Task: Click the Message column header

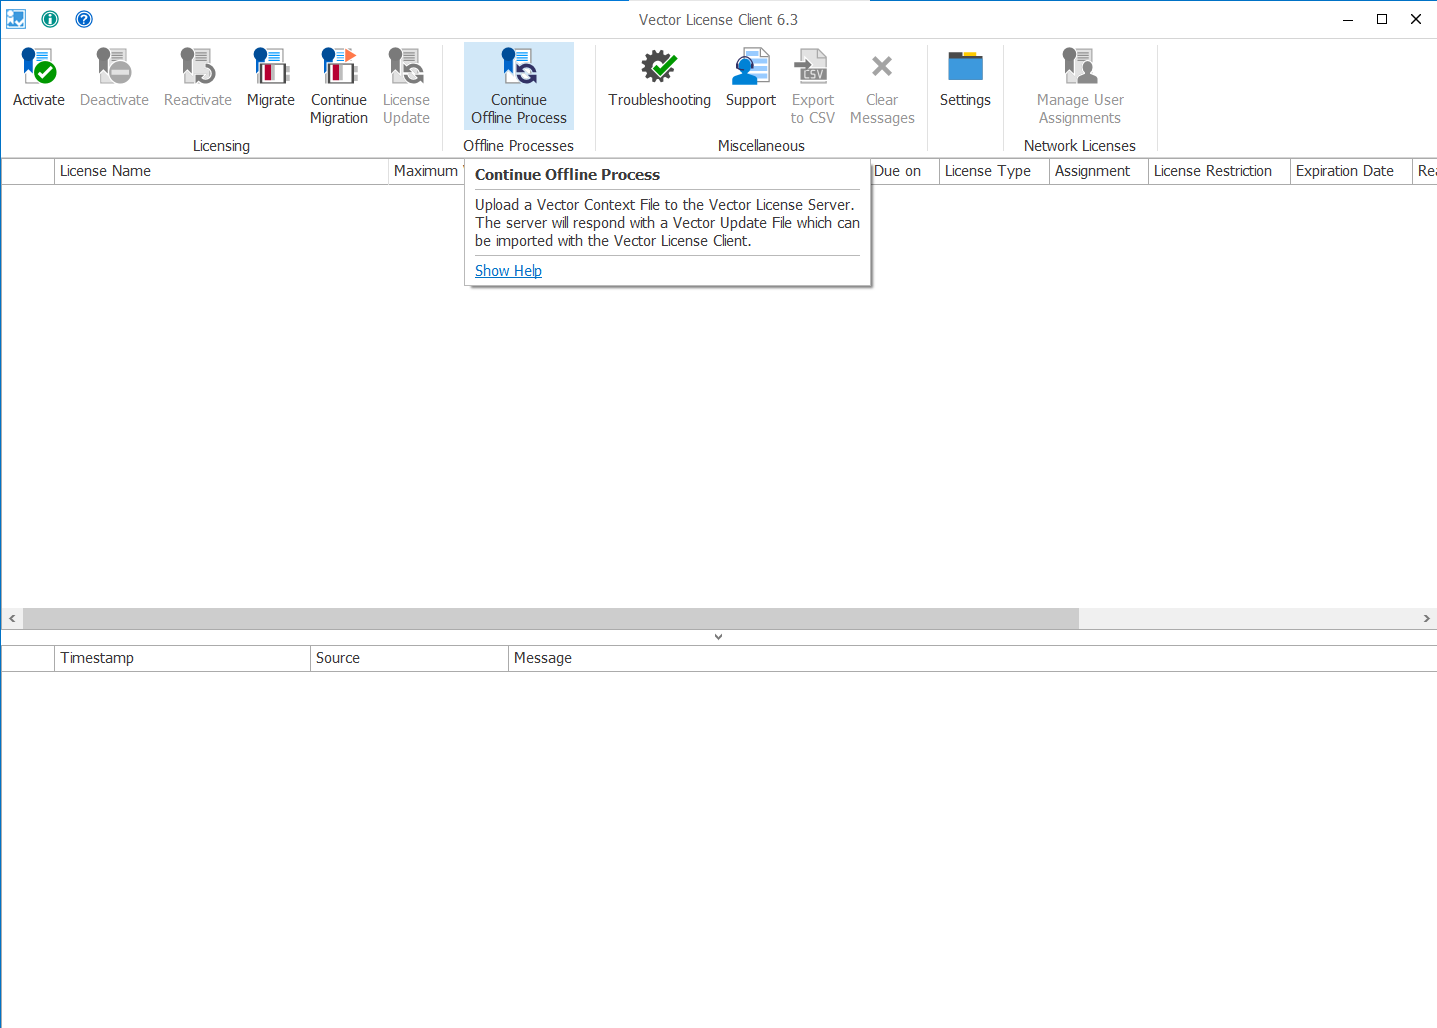Action: click(x=972, y=658)
